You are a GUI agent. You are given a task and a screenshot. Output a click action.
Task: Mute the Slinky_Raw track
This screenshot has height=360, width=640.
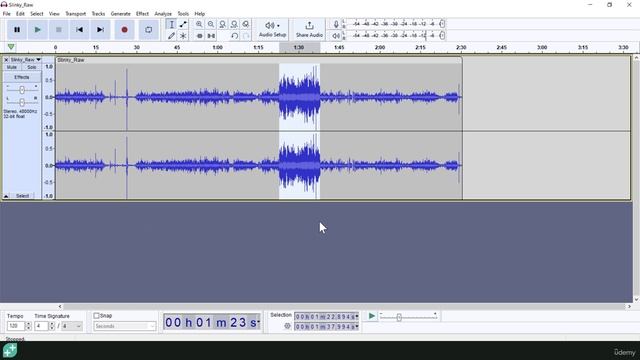(12, 67)
